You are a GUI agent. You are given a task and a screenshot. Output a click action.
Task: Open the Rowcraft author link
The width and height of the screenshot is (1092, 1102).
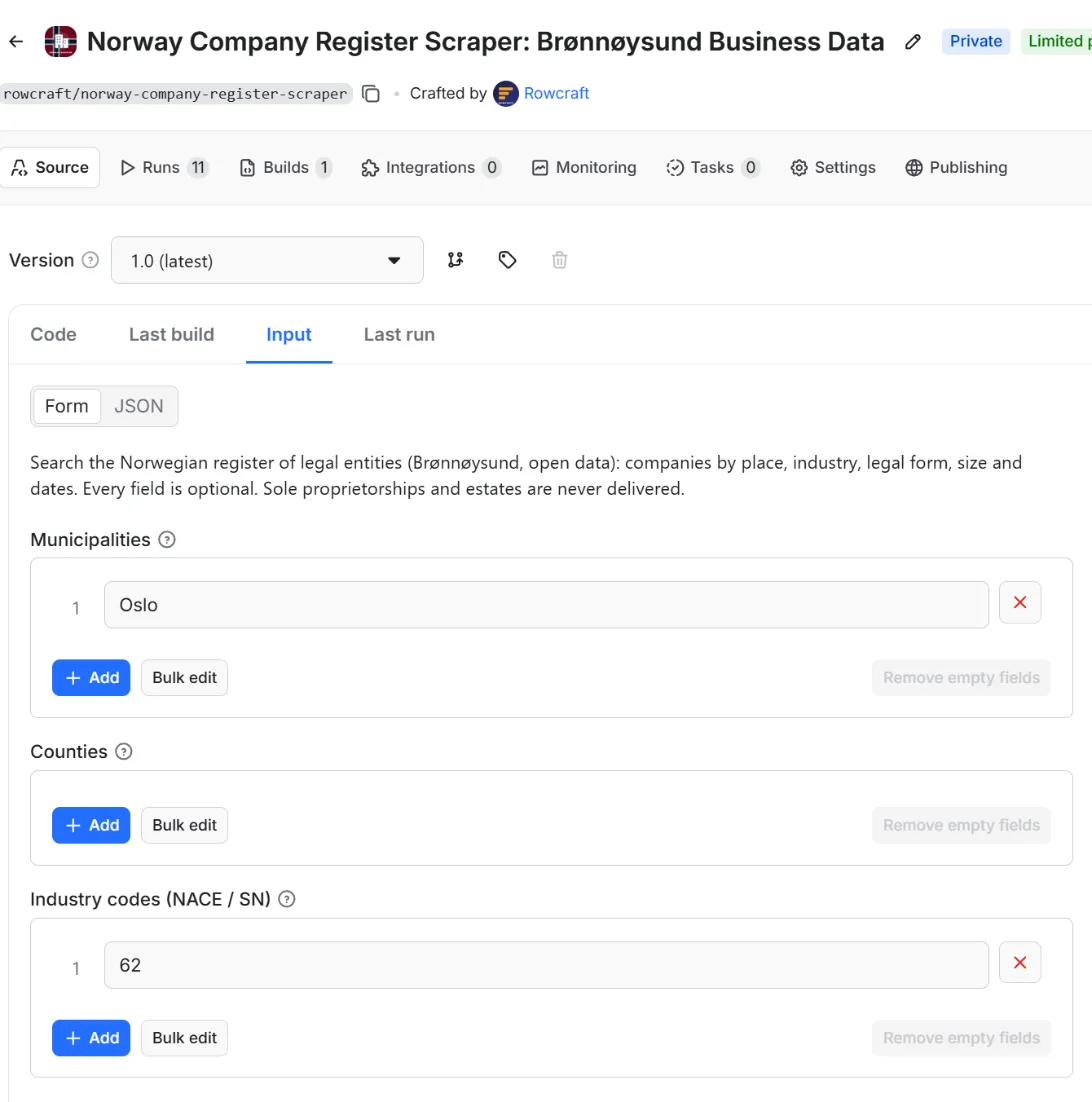556,93
